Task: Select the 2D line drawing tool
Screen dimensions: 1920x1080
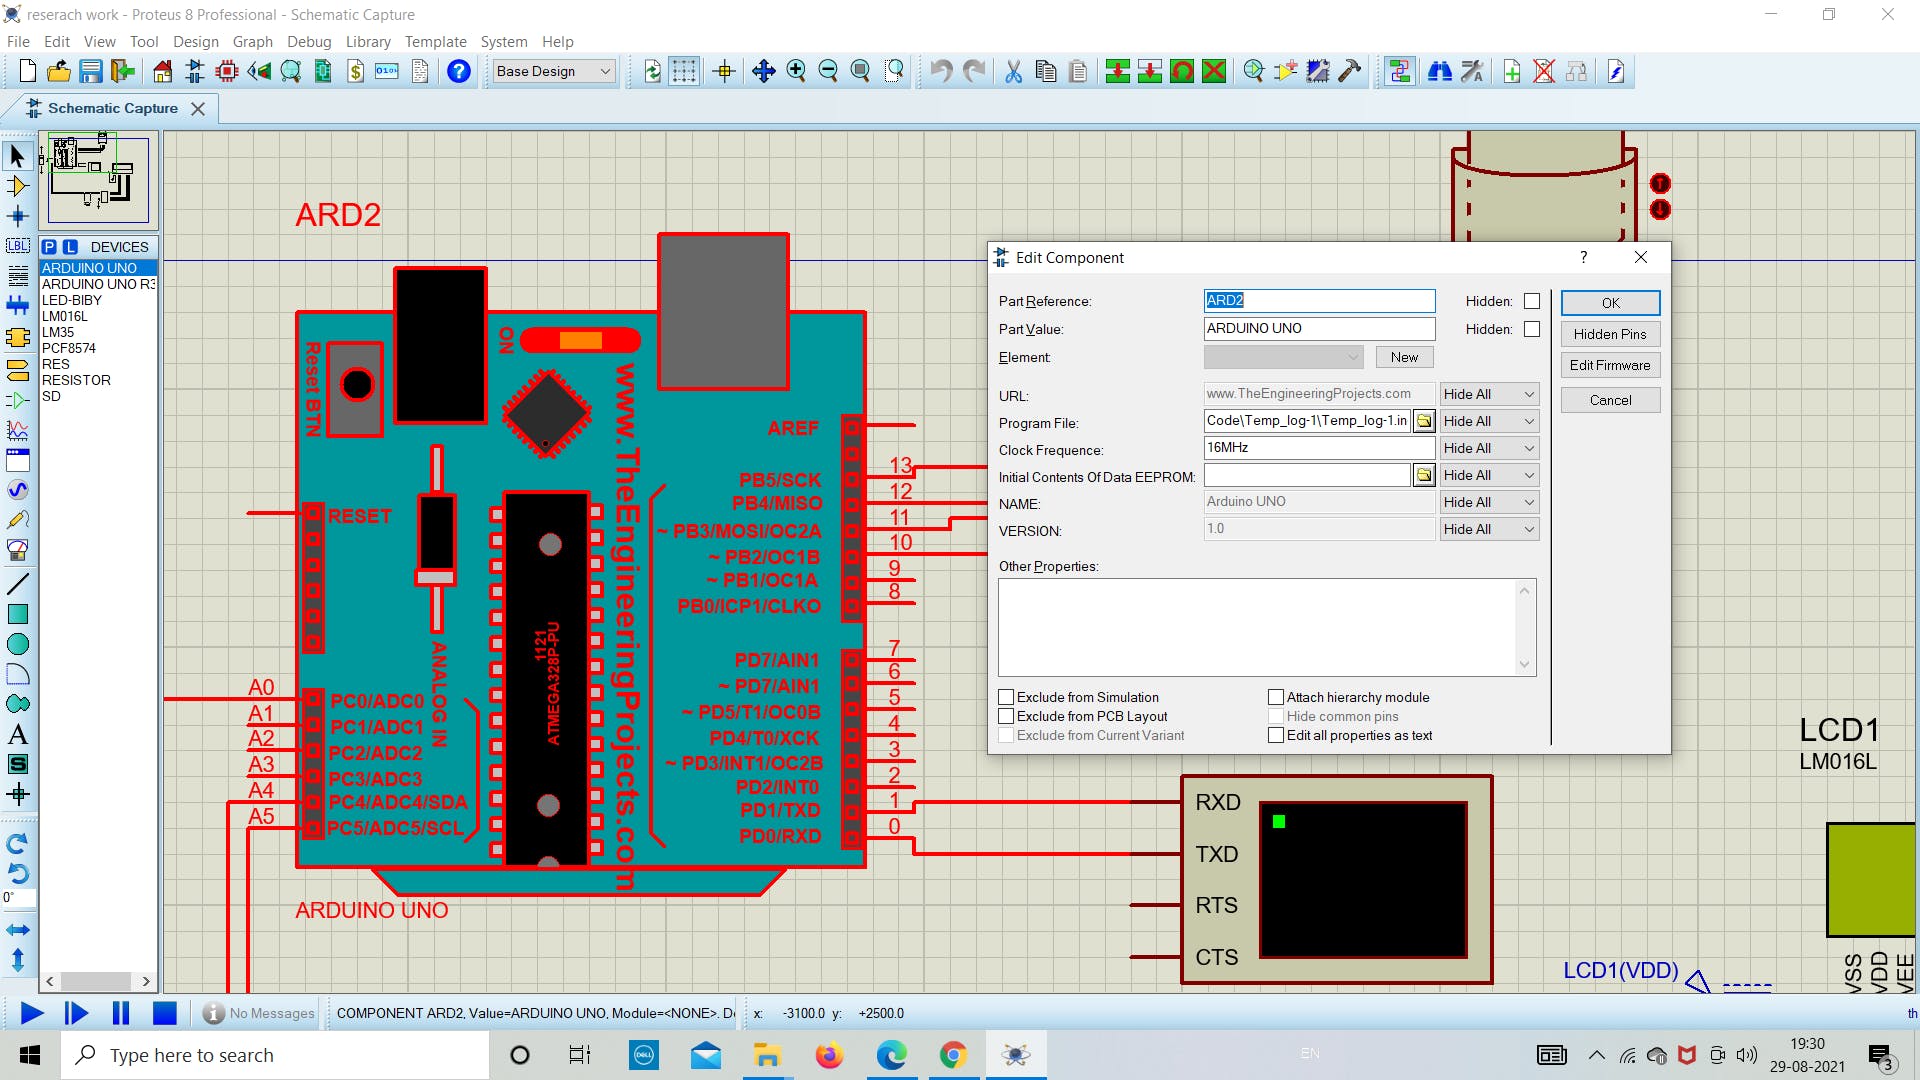Action: [17, 584]
